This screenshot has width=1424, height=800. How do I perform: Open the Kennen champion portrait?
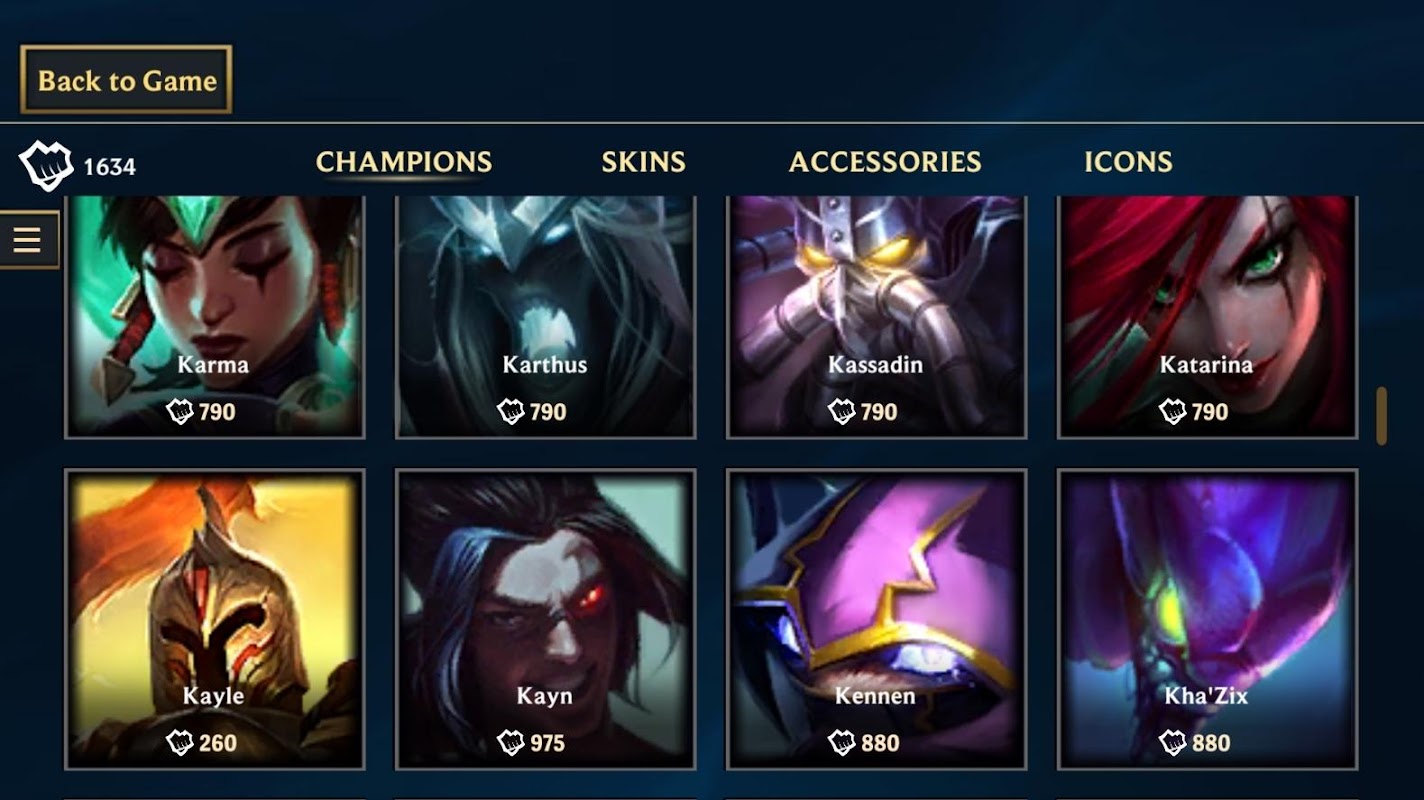tap(876, 619)
